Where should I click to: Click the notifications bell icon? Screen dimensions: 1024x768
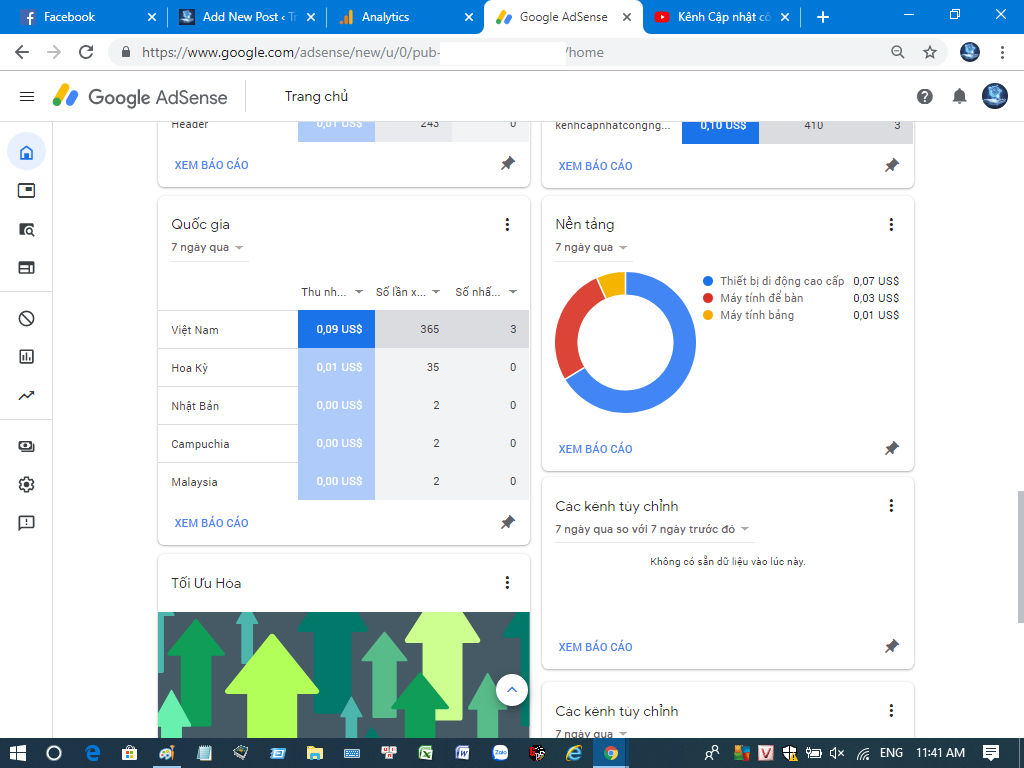[959, 97]
